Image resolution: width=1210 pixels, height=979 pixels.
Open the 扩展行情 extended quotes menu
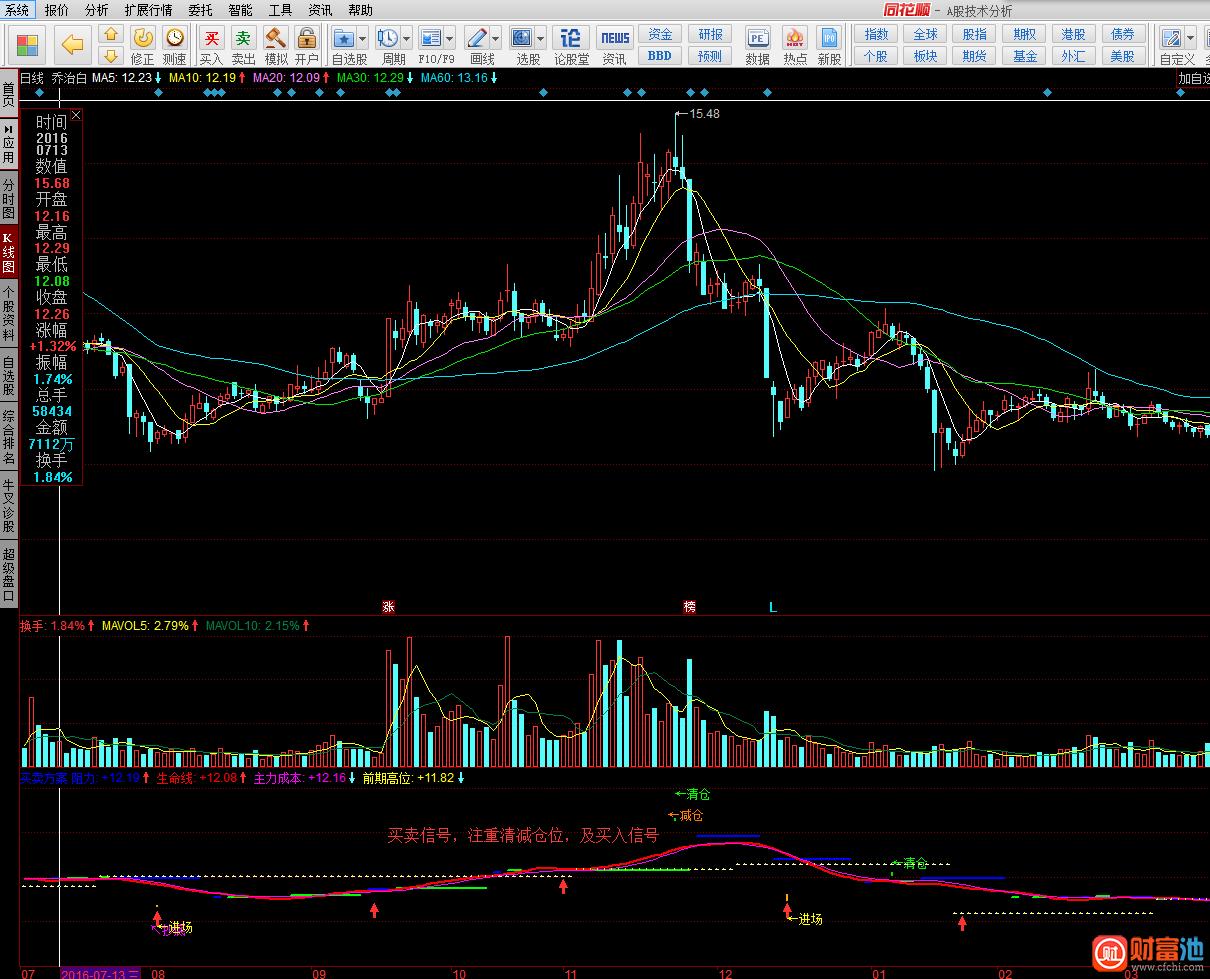[148, 10]
